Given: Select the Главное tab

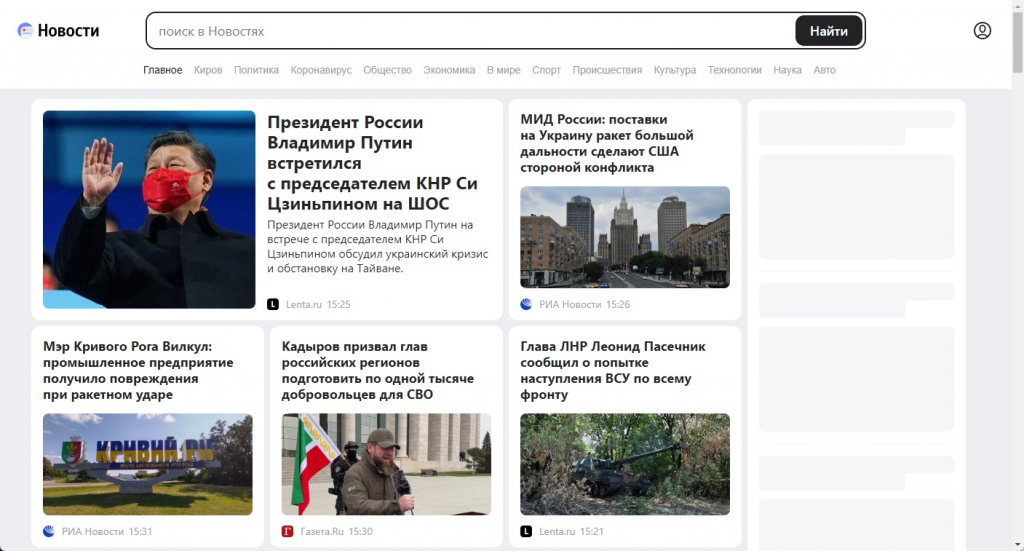Looking at the screenshot, I should [x=163, y=70].
